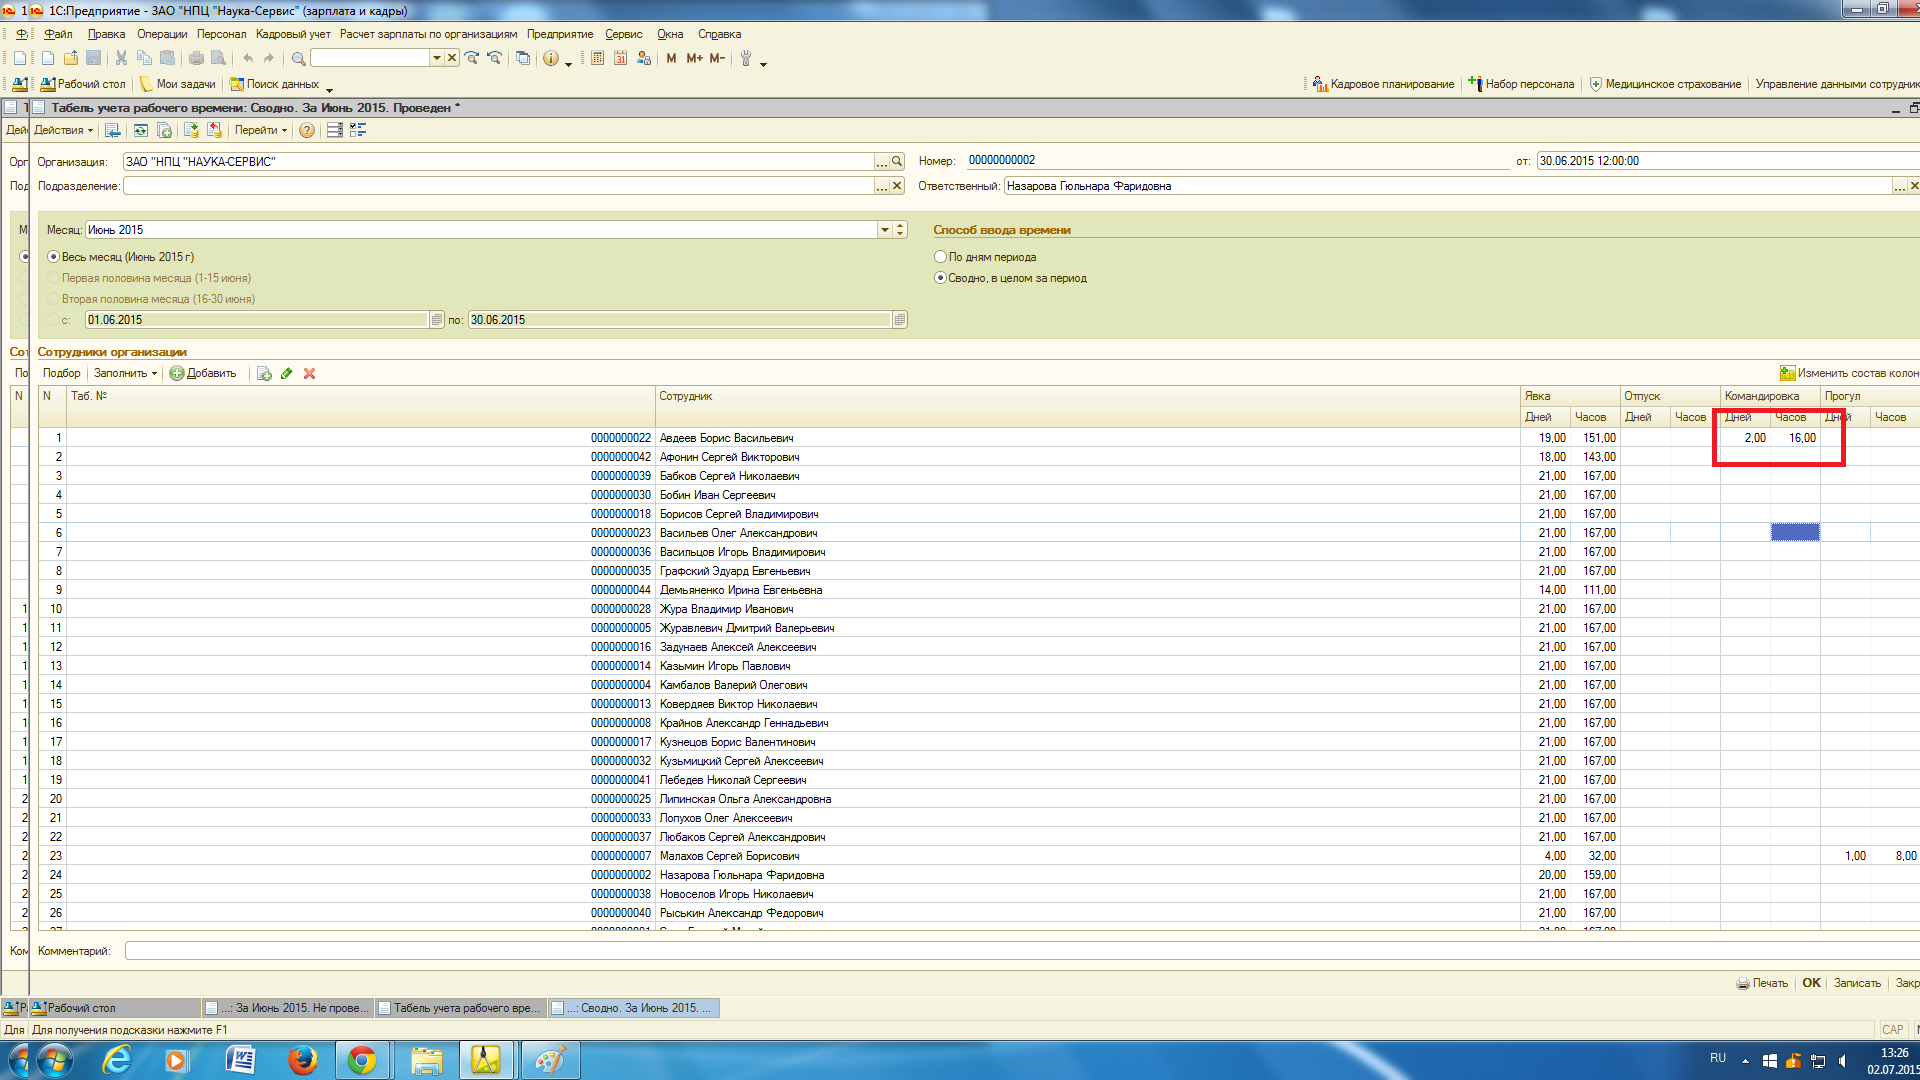Click the help question mark icon
This screenshot has height=1080, width=1920.
coord(307,131)
